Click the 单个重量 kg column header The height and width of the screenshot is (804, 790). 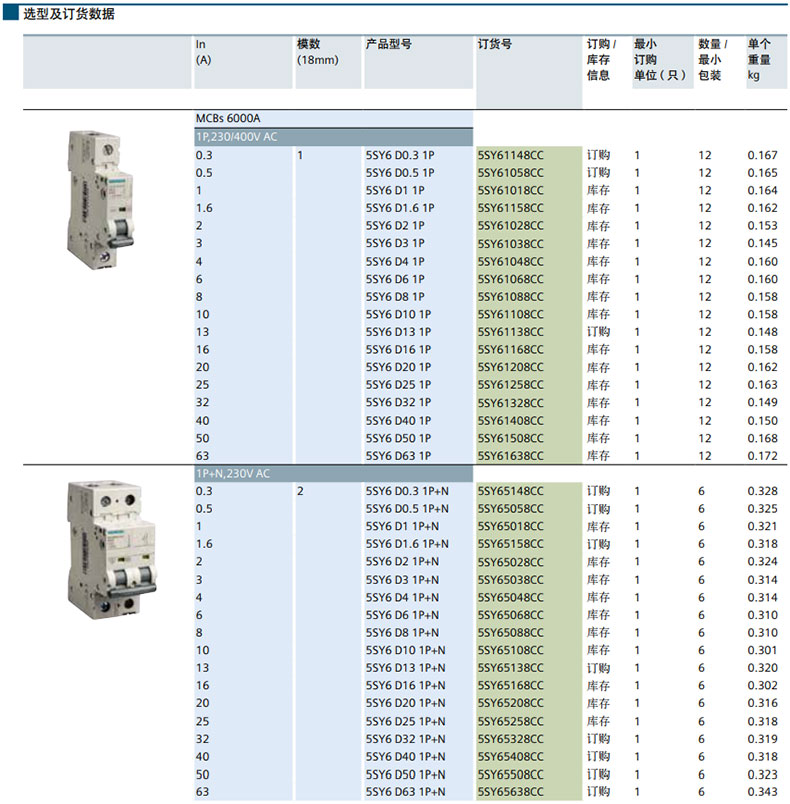tap(759, 59)
